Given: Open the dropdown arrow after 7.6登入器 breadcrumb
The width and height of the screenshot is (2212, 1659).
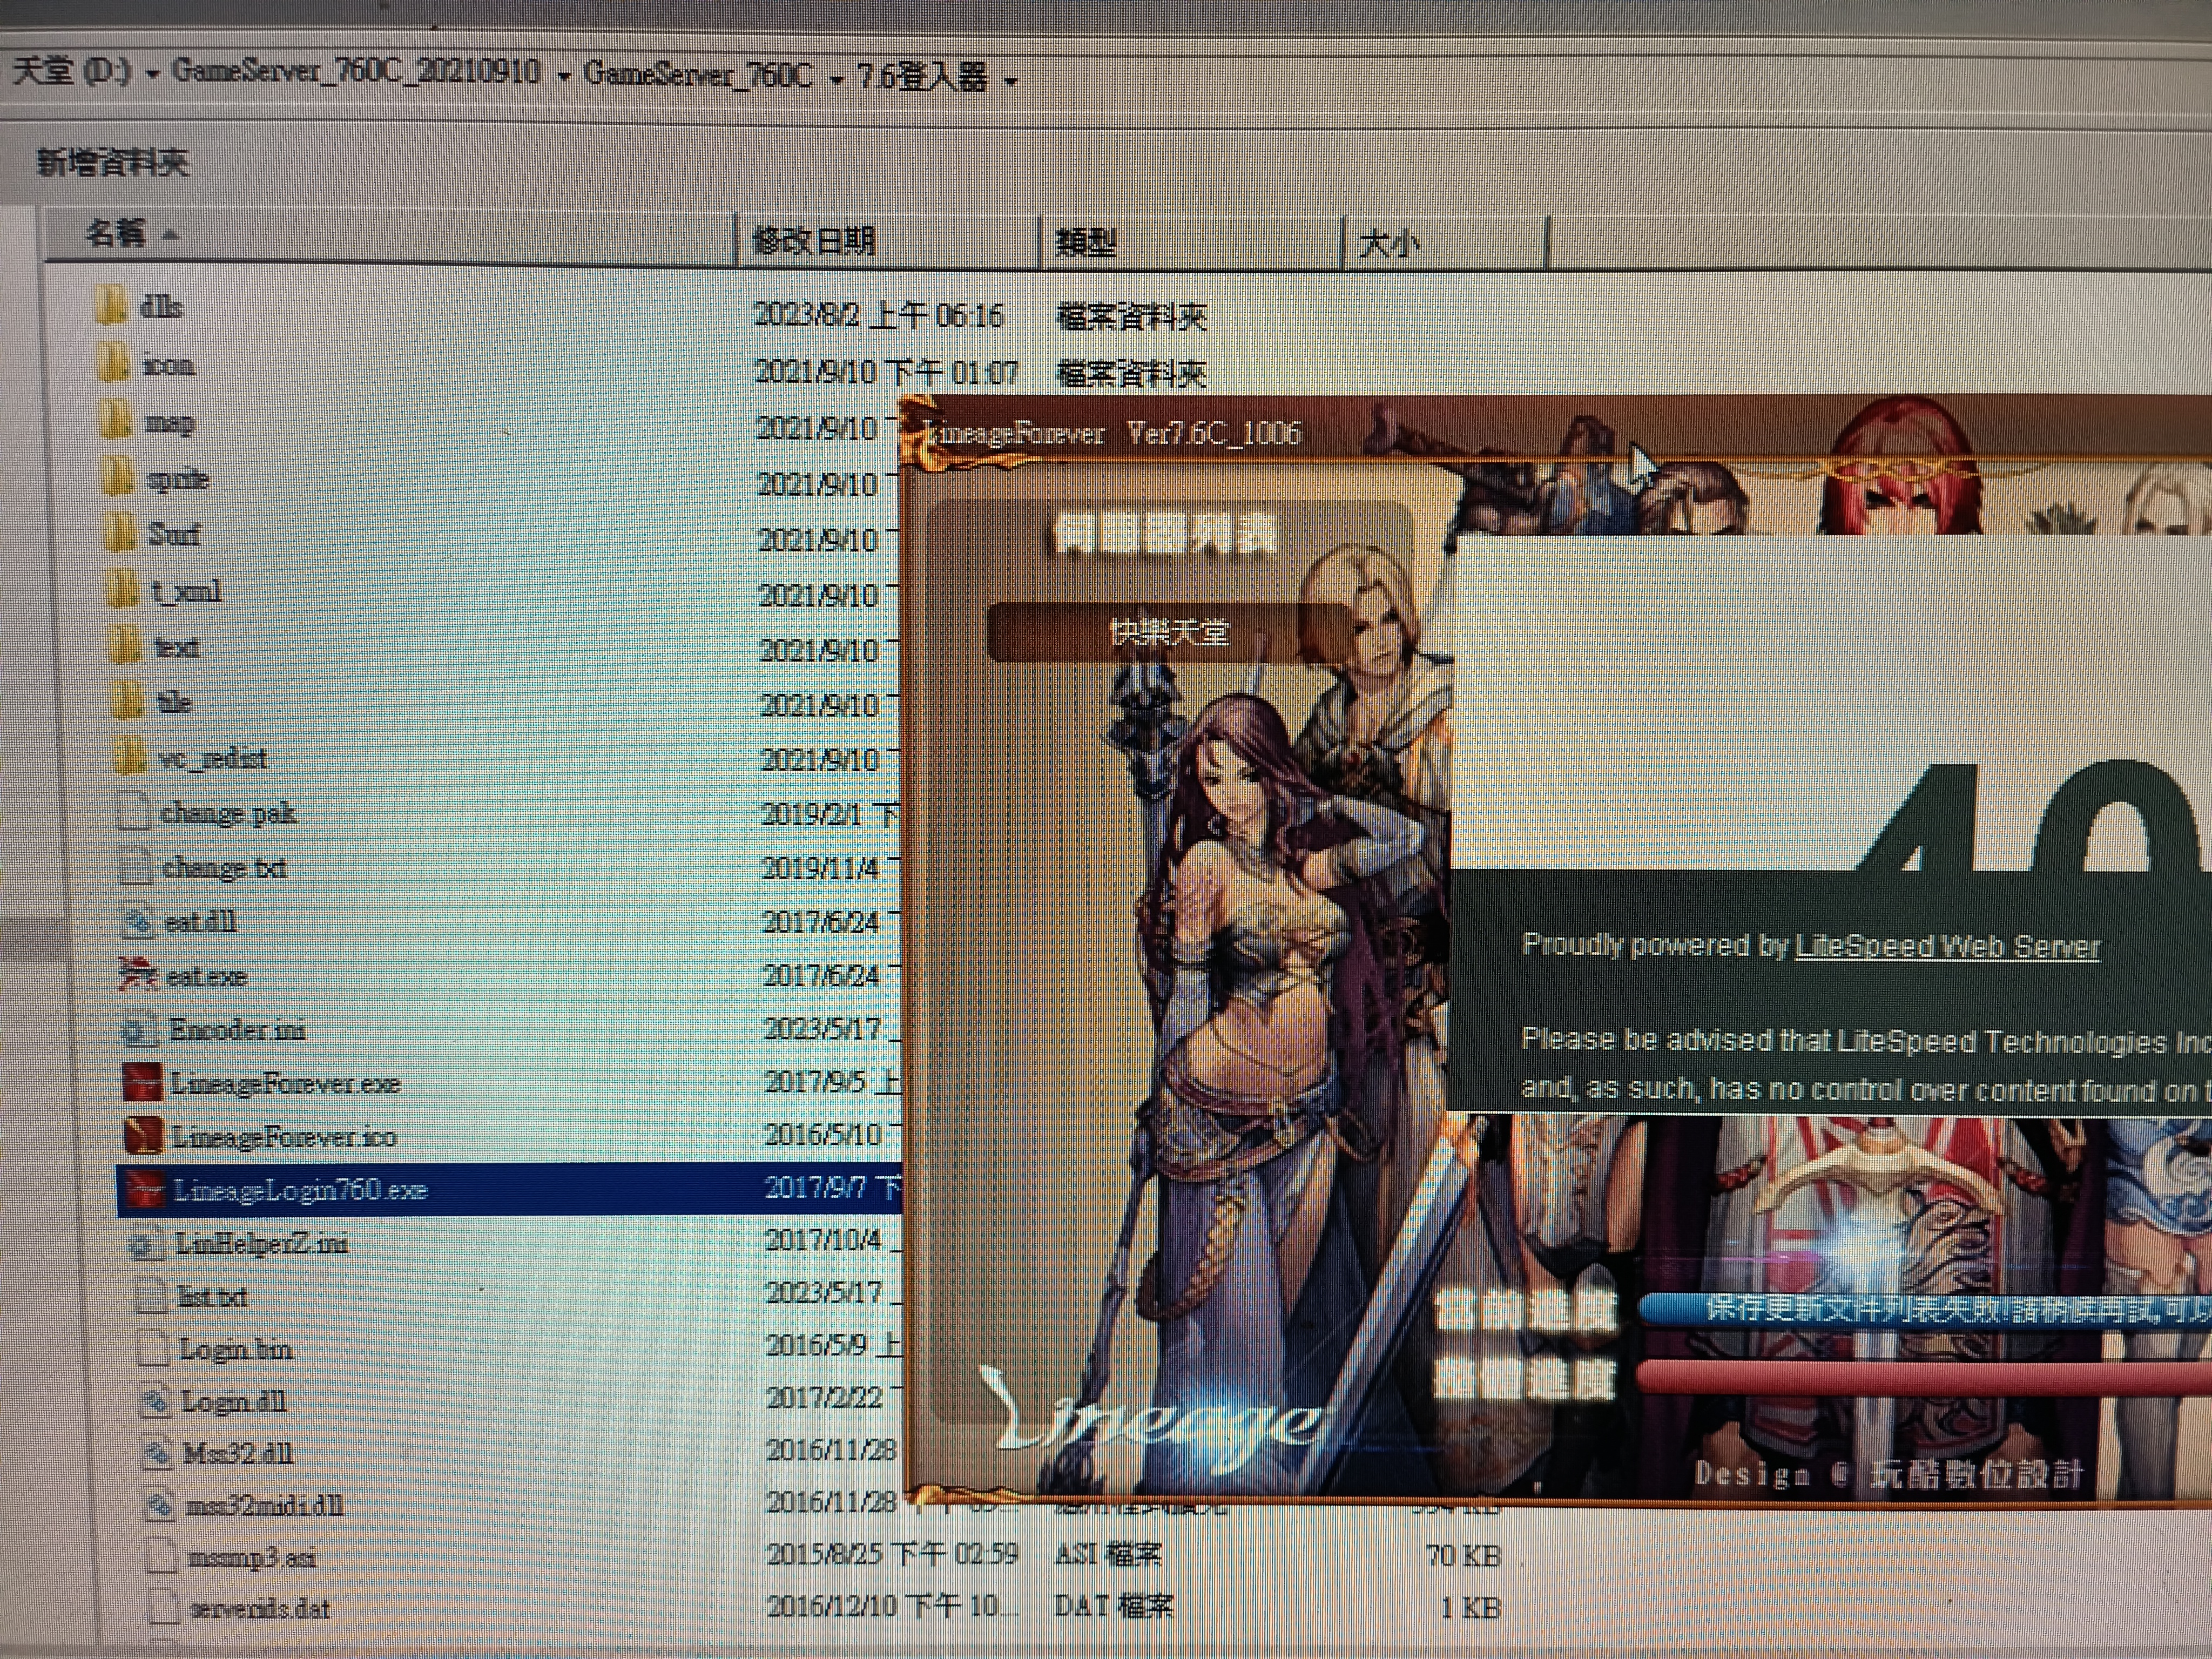Looking at the screenshot, I should (x=1011, y=80).
